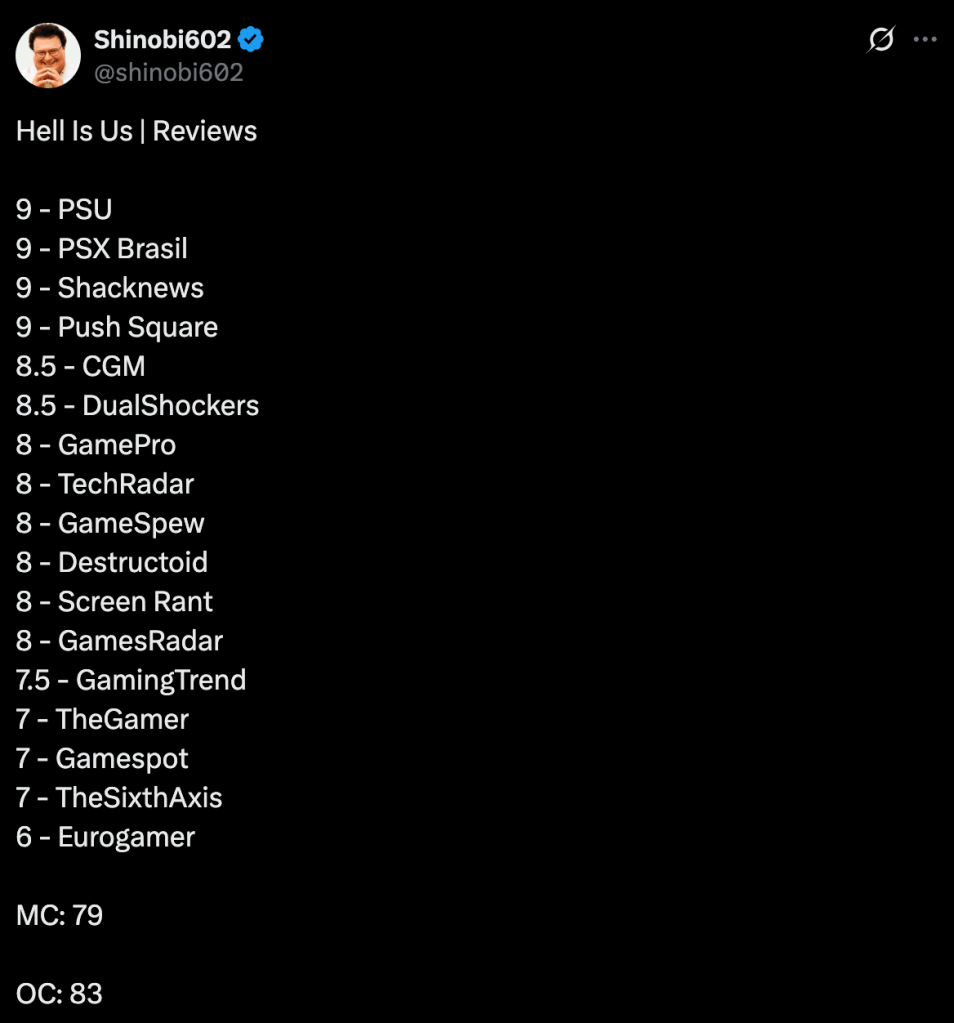
Task: Click the GamingTrend 7.5 score line
Action: point(131,680)
